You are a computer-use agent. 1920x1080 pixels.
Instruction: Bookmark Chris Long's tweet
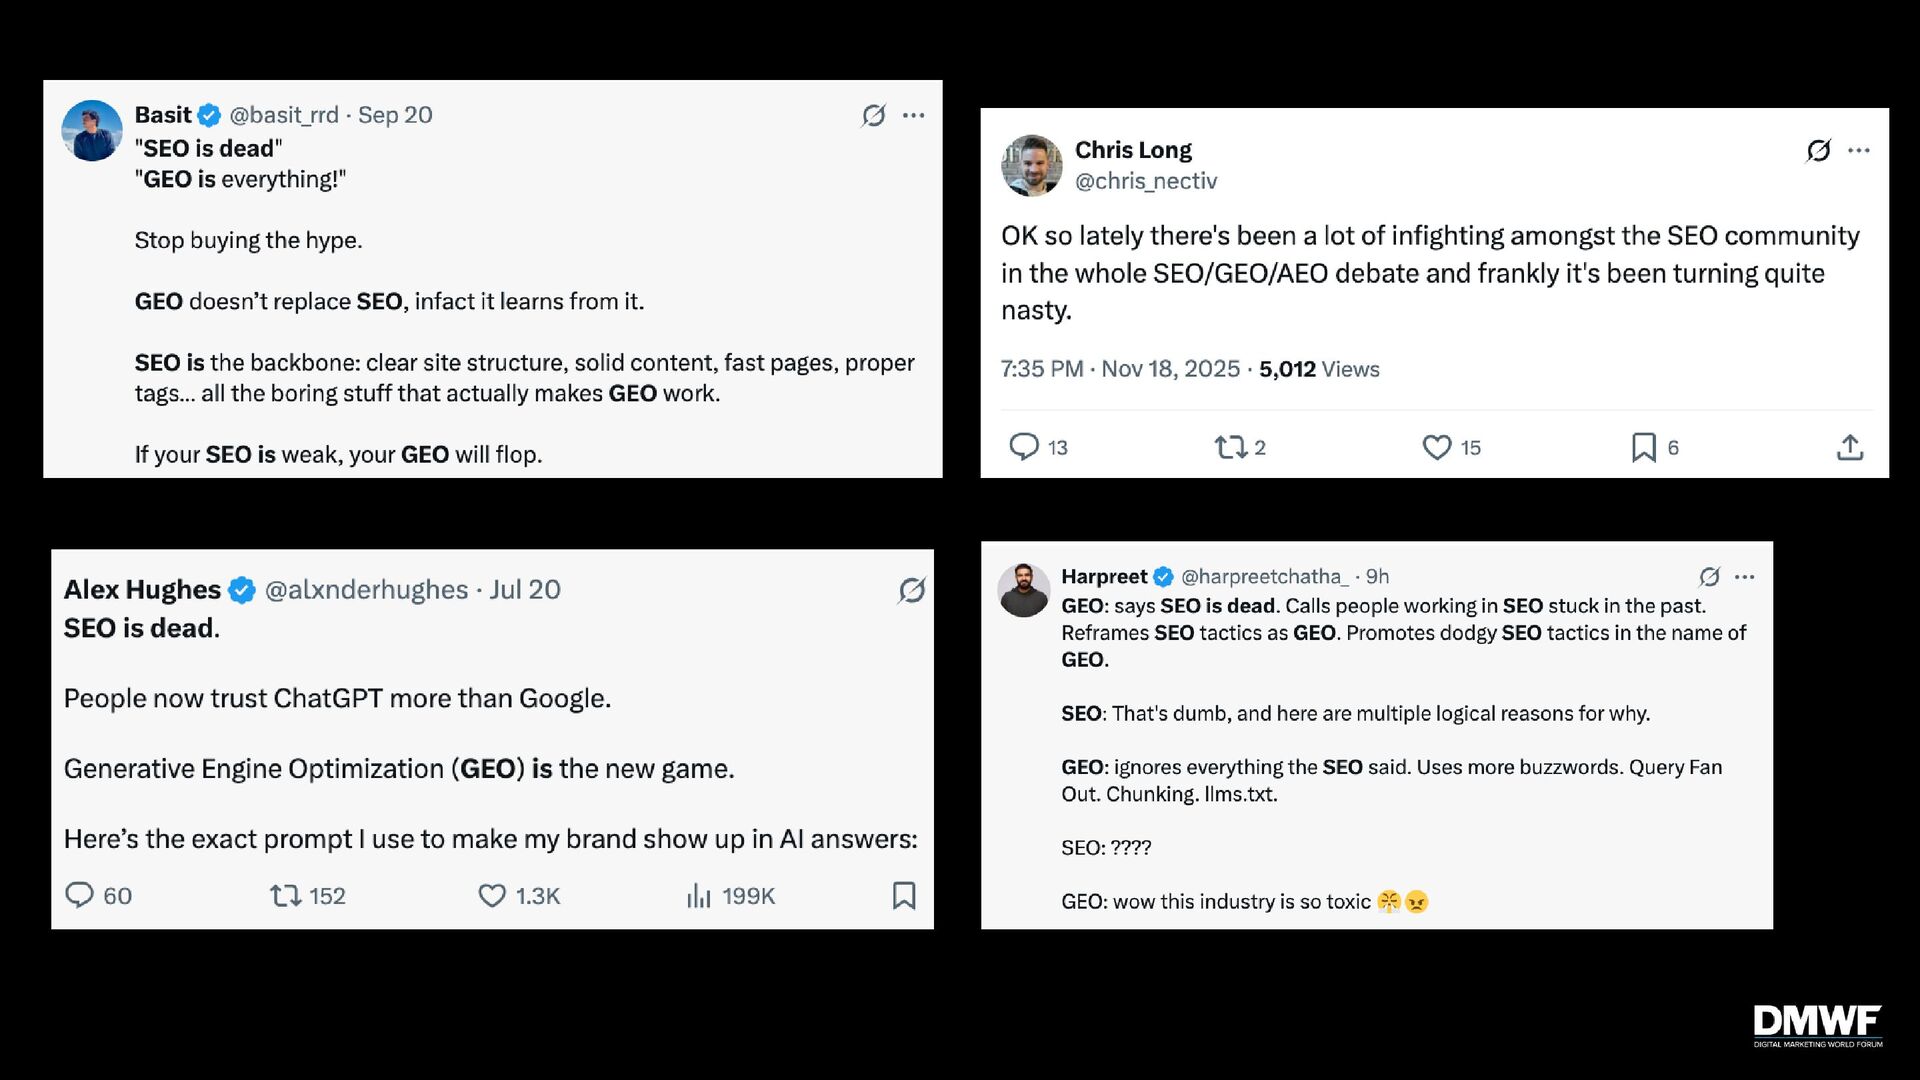[x=1643, y=447]
